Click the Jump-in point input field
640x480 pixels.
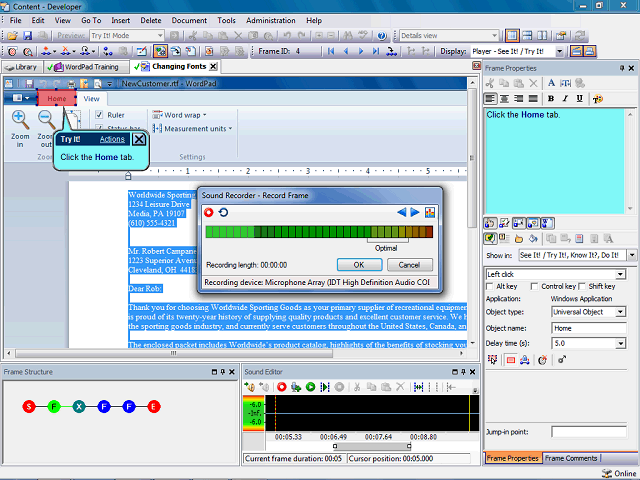(589, 432)
